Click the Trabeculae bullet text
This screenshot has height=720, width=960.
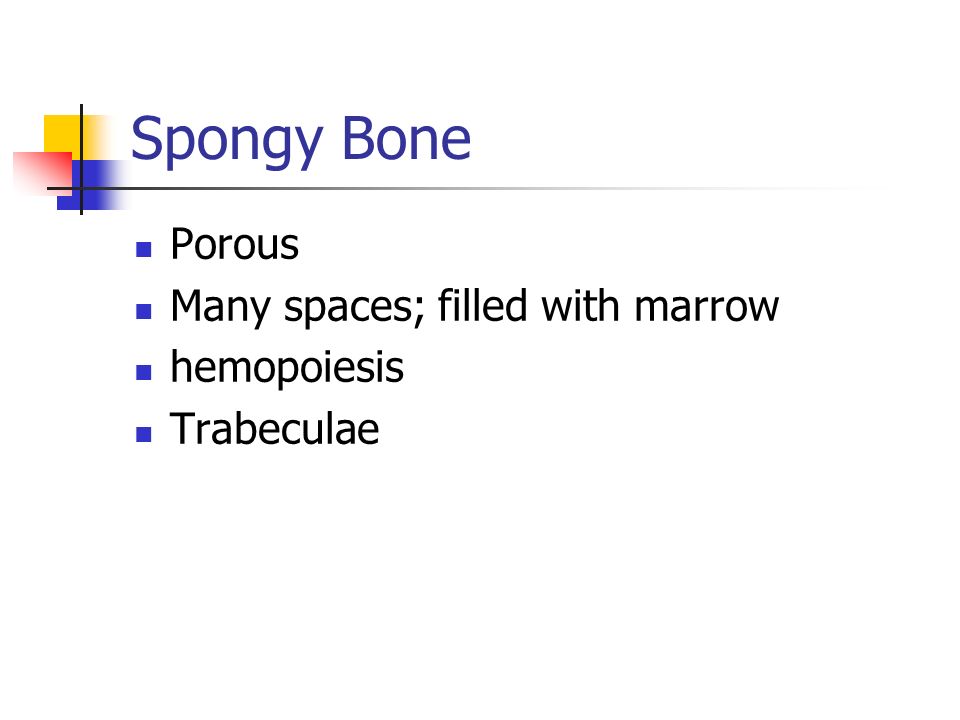pos(274,429)
